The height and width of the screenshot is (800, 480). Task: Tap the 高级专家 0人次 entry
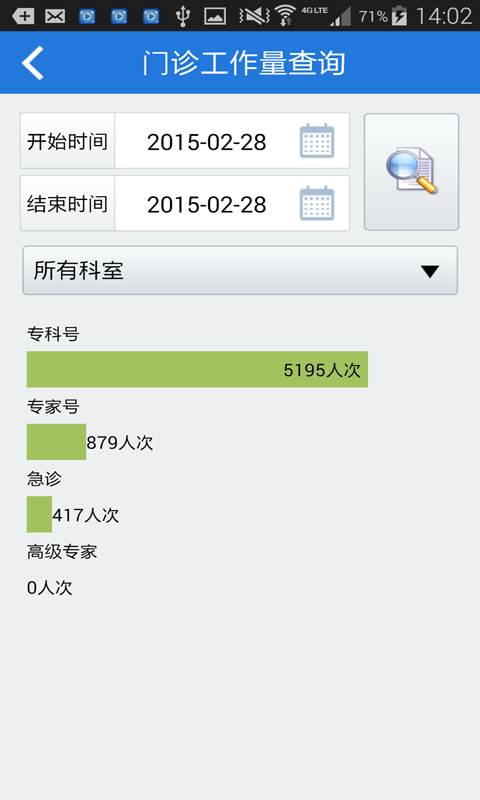click(49, 588)
